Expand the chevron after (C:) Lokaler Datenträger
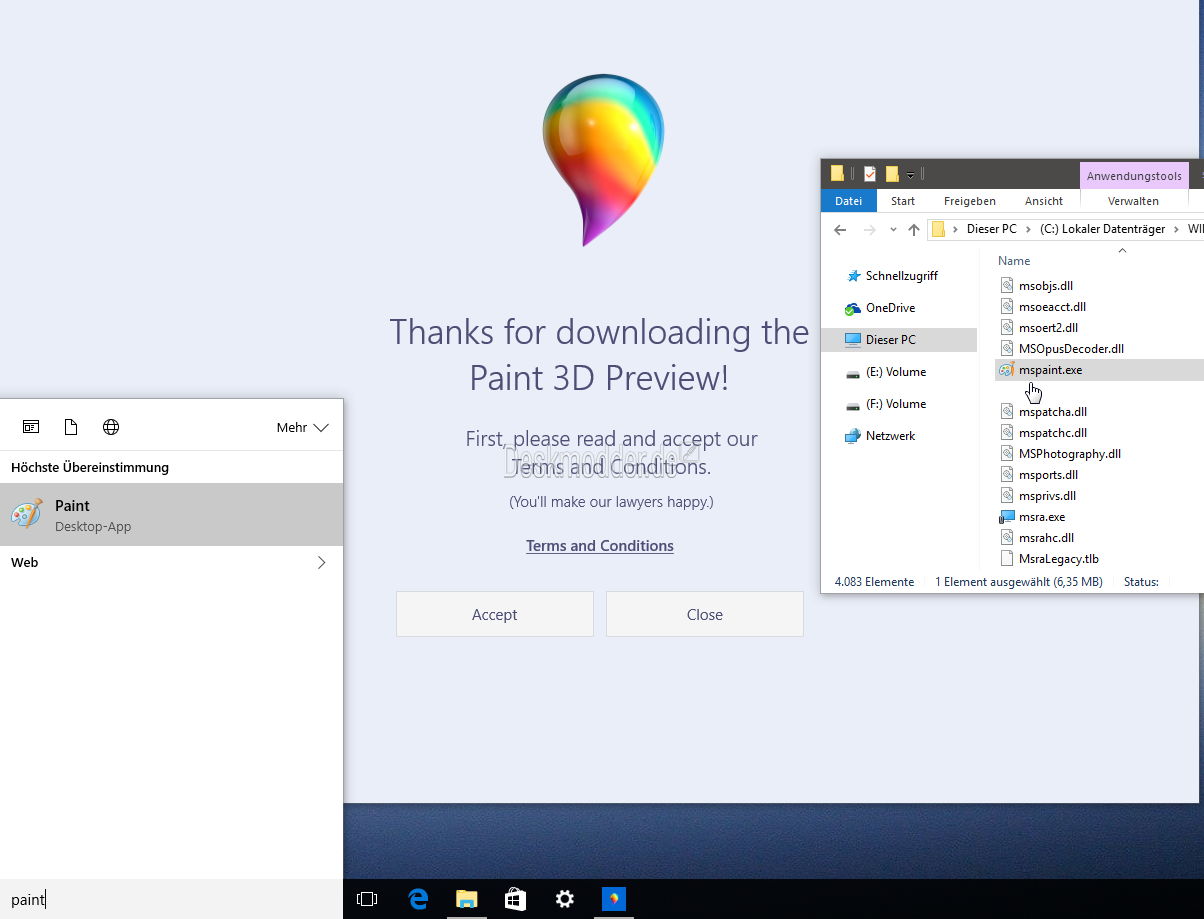1204x919 pixels. tap(1177, 229)
